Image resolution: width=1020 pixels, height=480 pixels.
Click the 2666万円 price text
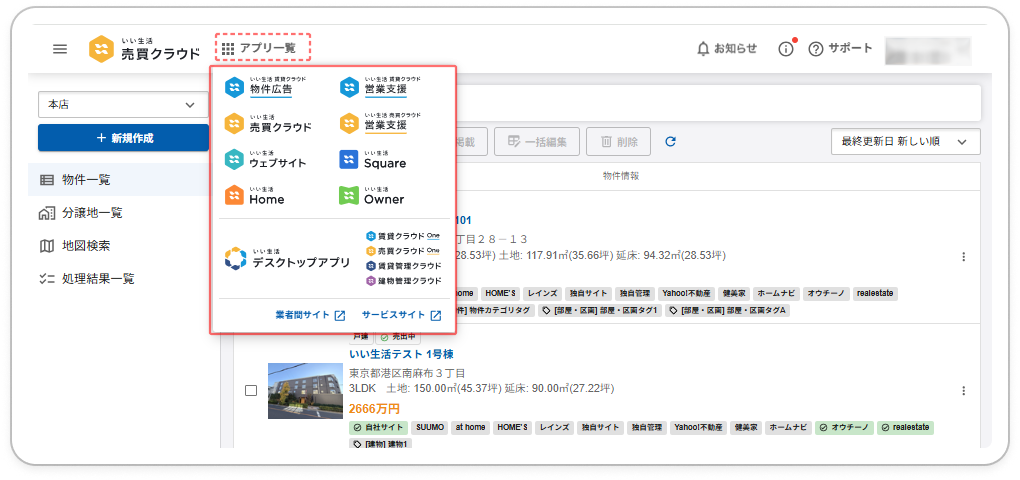tap(374, 409)
